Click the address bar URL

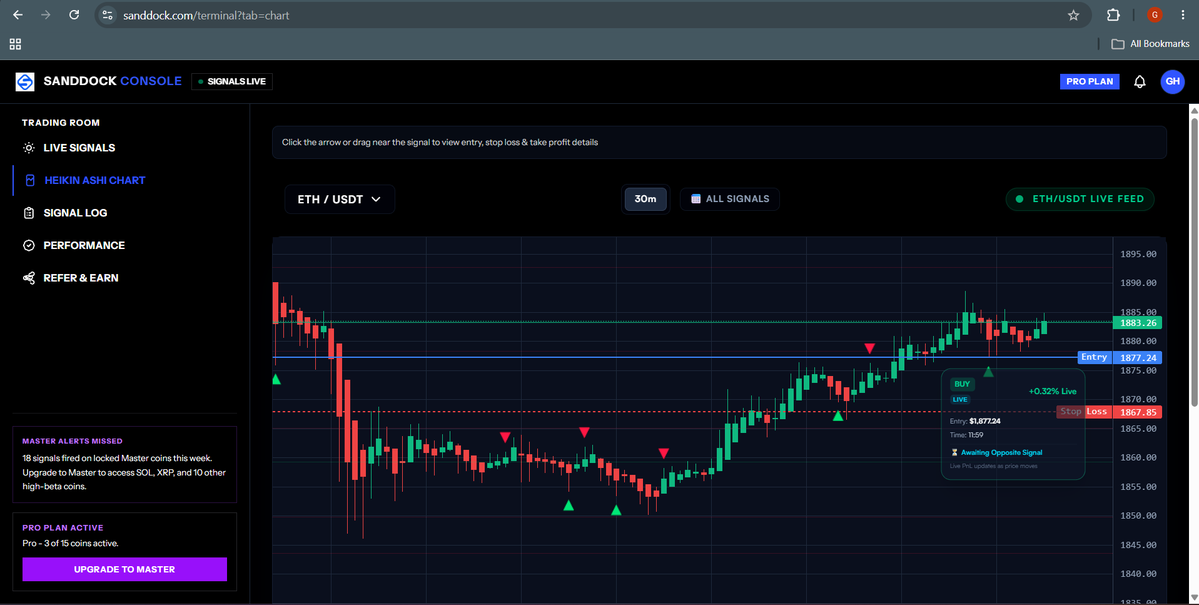tap(206, 15)
